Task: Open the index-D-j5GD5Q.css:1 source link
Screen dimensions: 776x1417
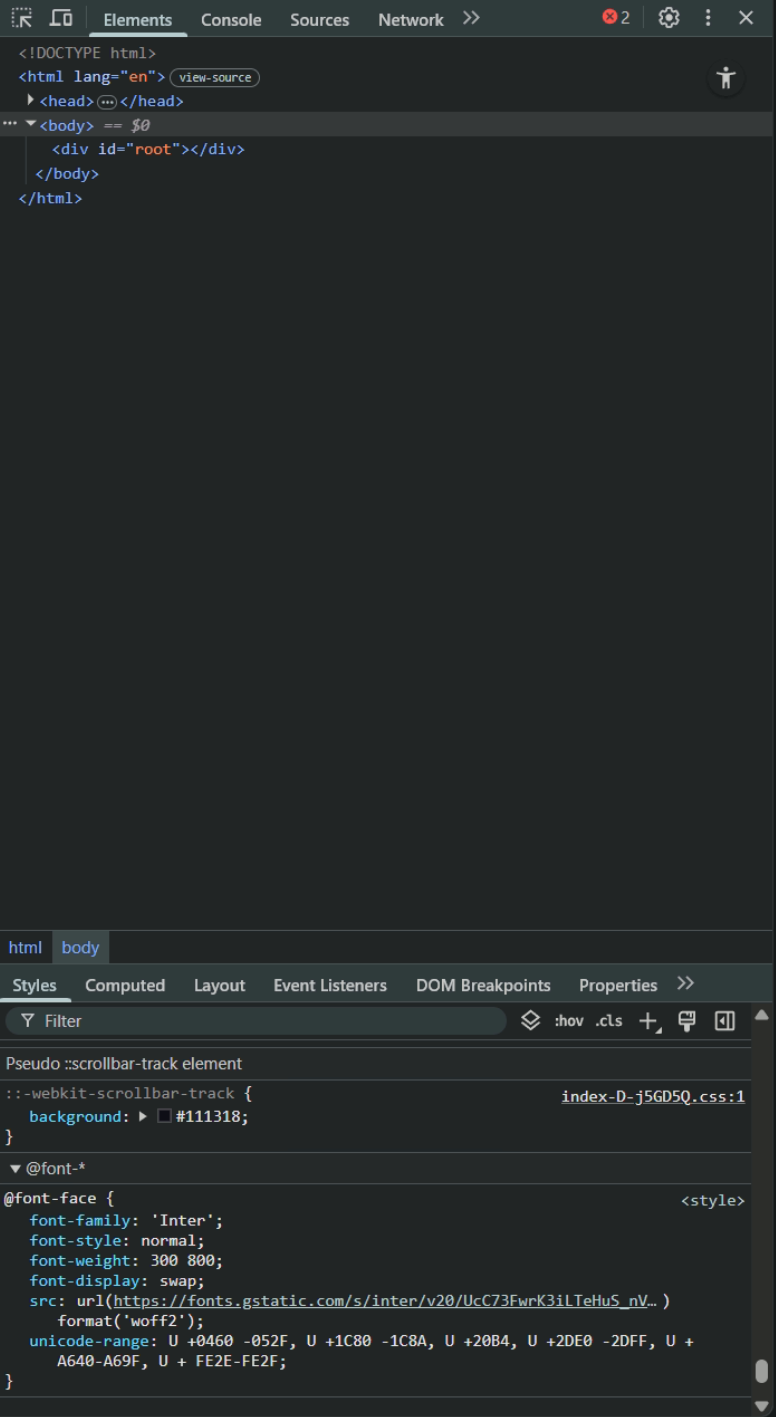Action: [x=652, y=1097]
